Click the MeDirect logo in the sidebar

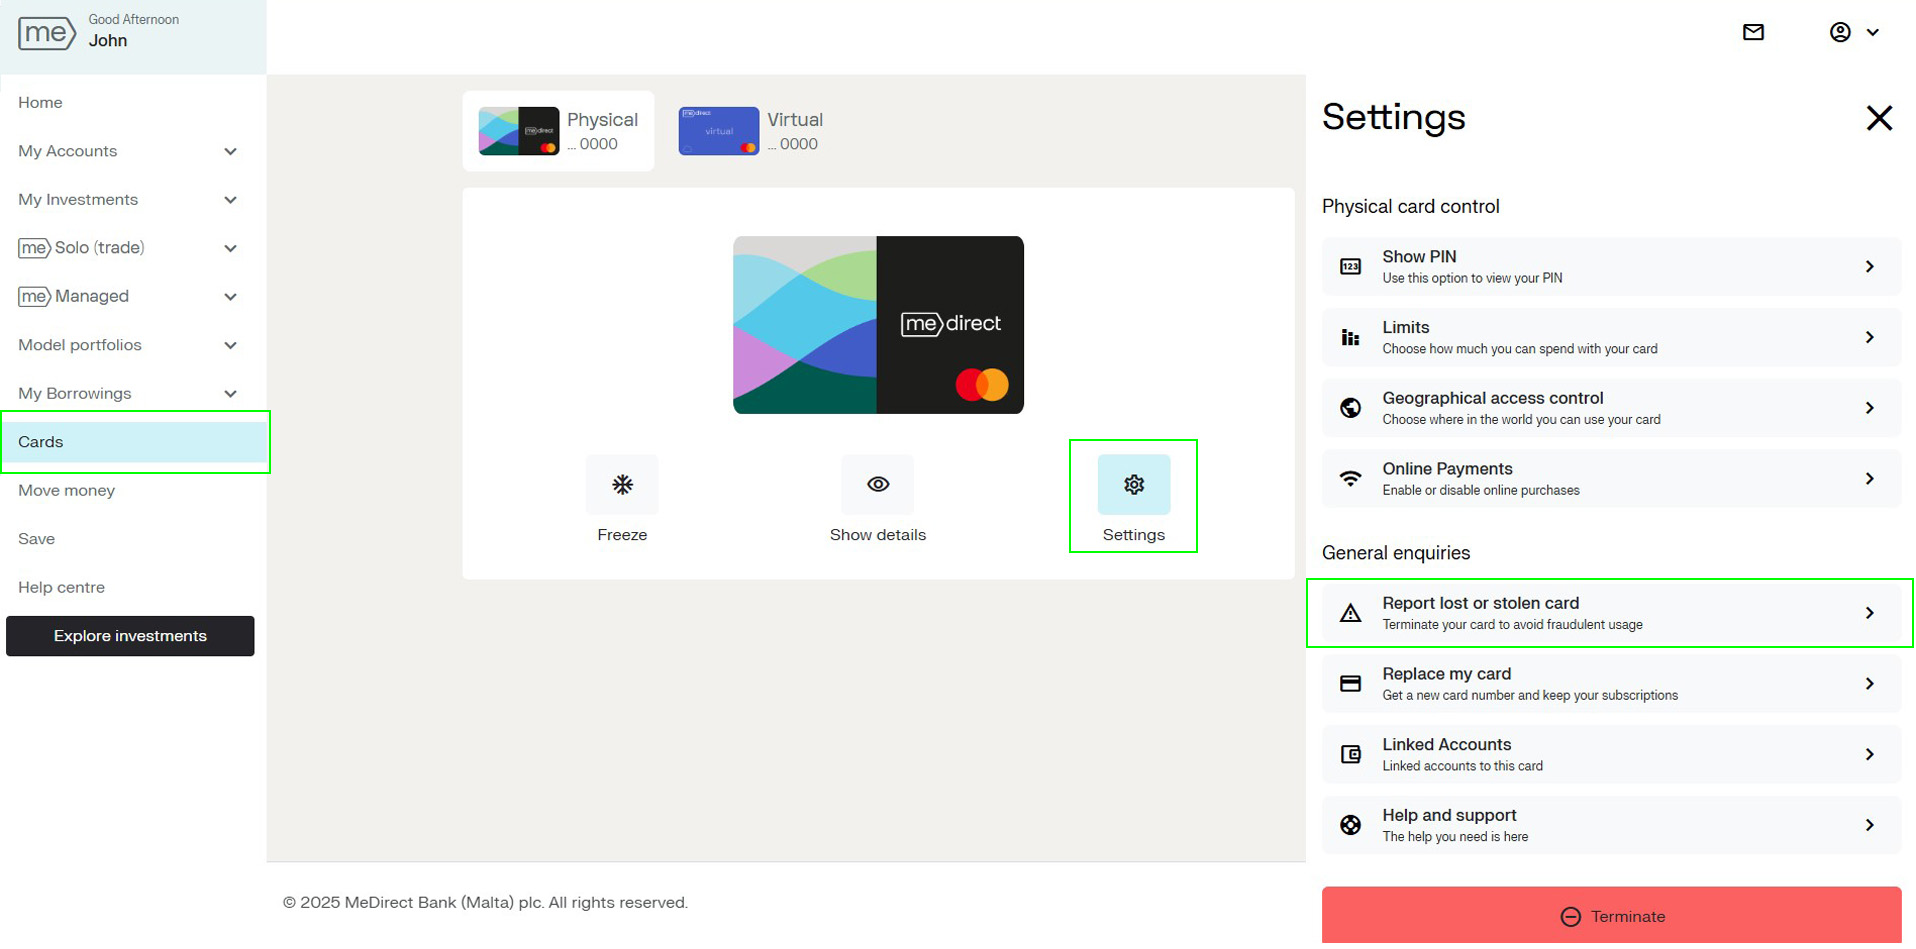(46, 33)
